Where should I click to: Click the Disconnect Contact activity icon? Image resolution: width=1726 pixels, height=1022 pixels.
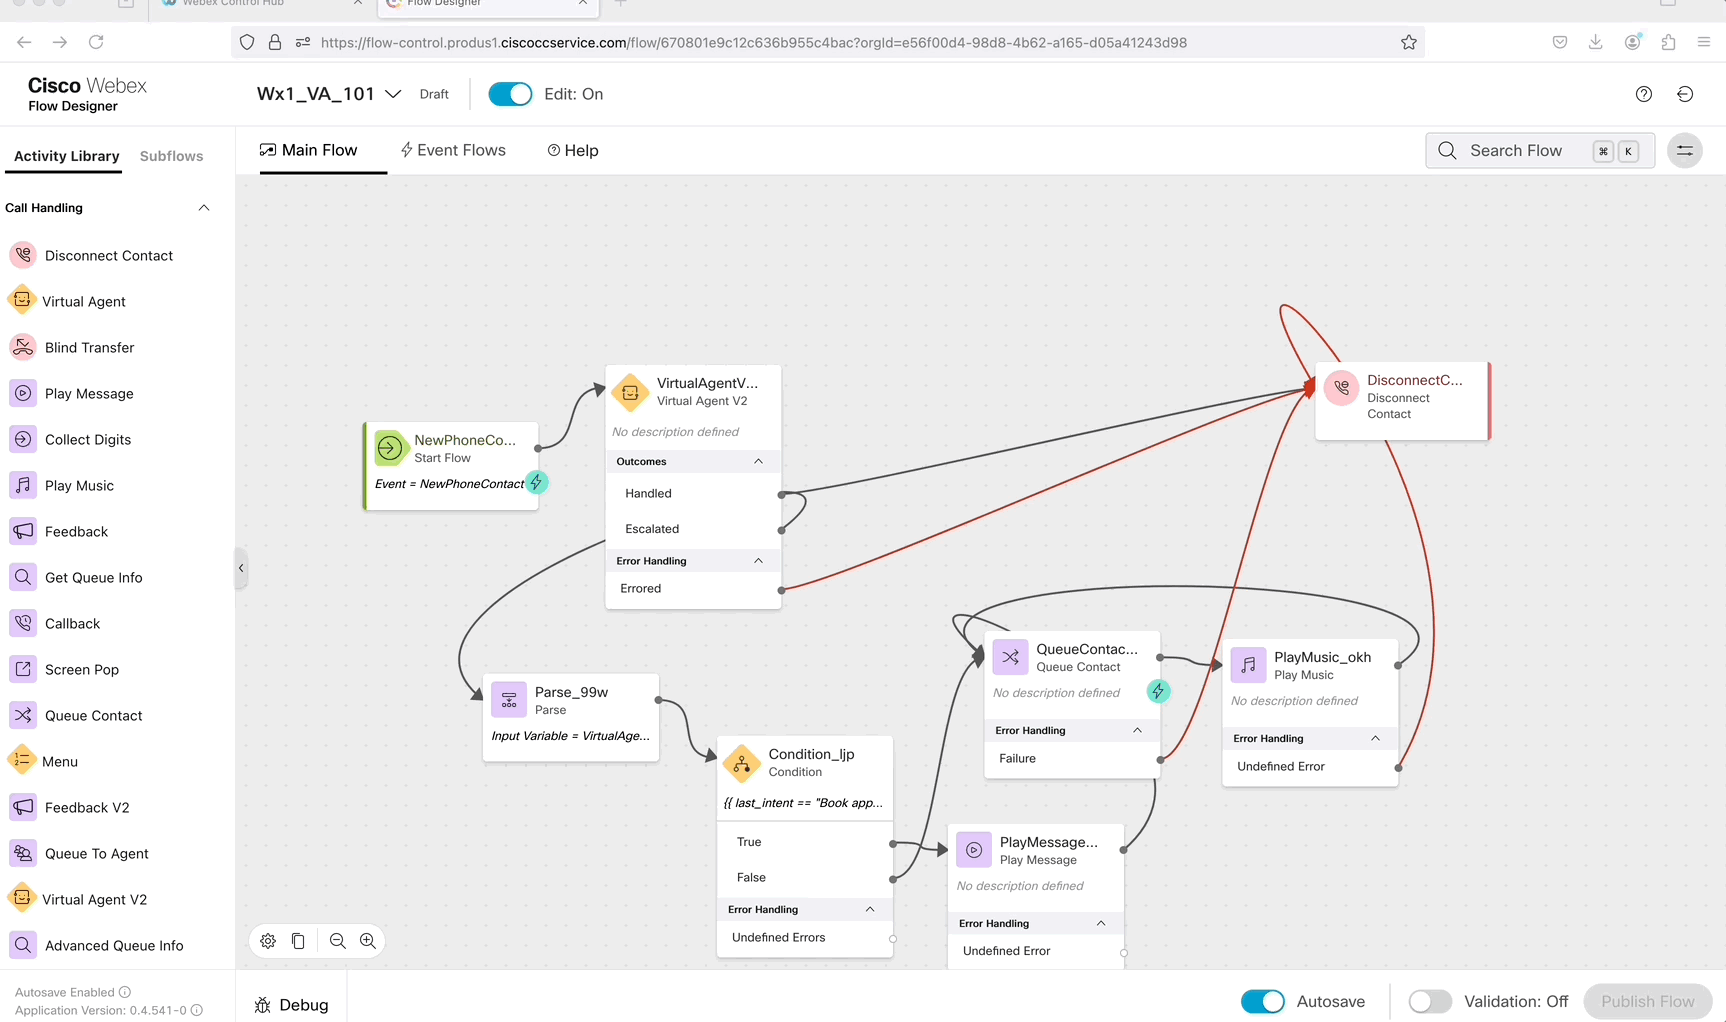(x=23, y=255)
